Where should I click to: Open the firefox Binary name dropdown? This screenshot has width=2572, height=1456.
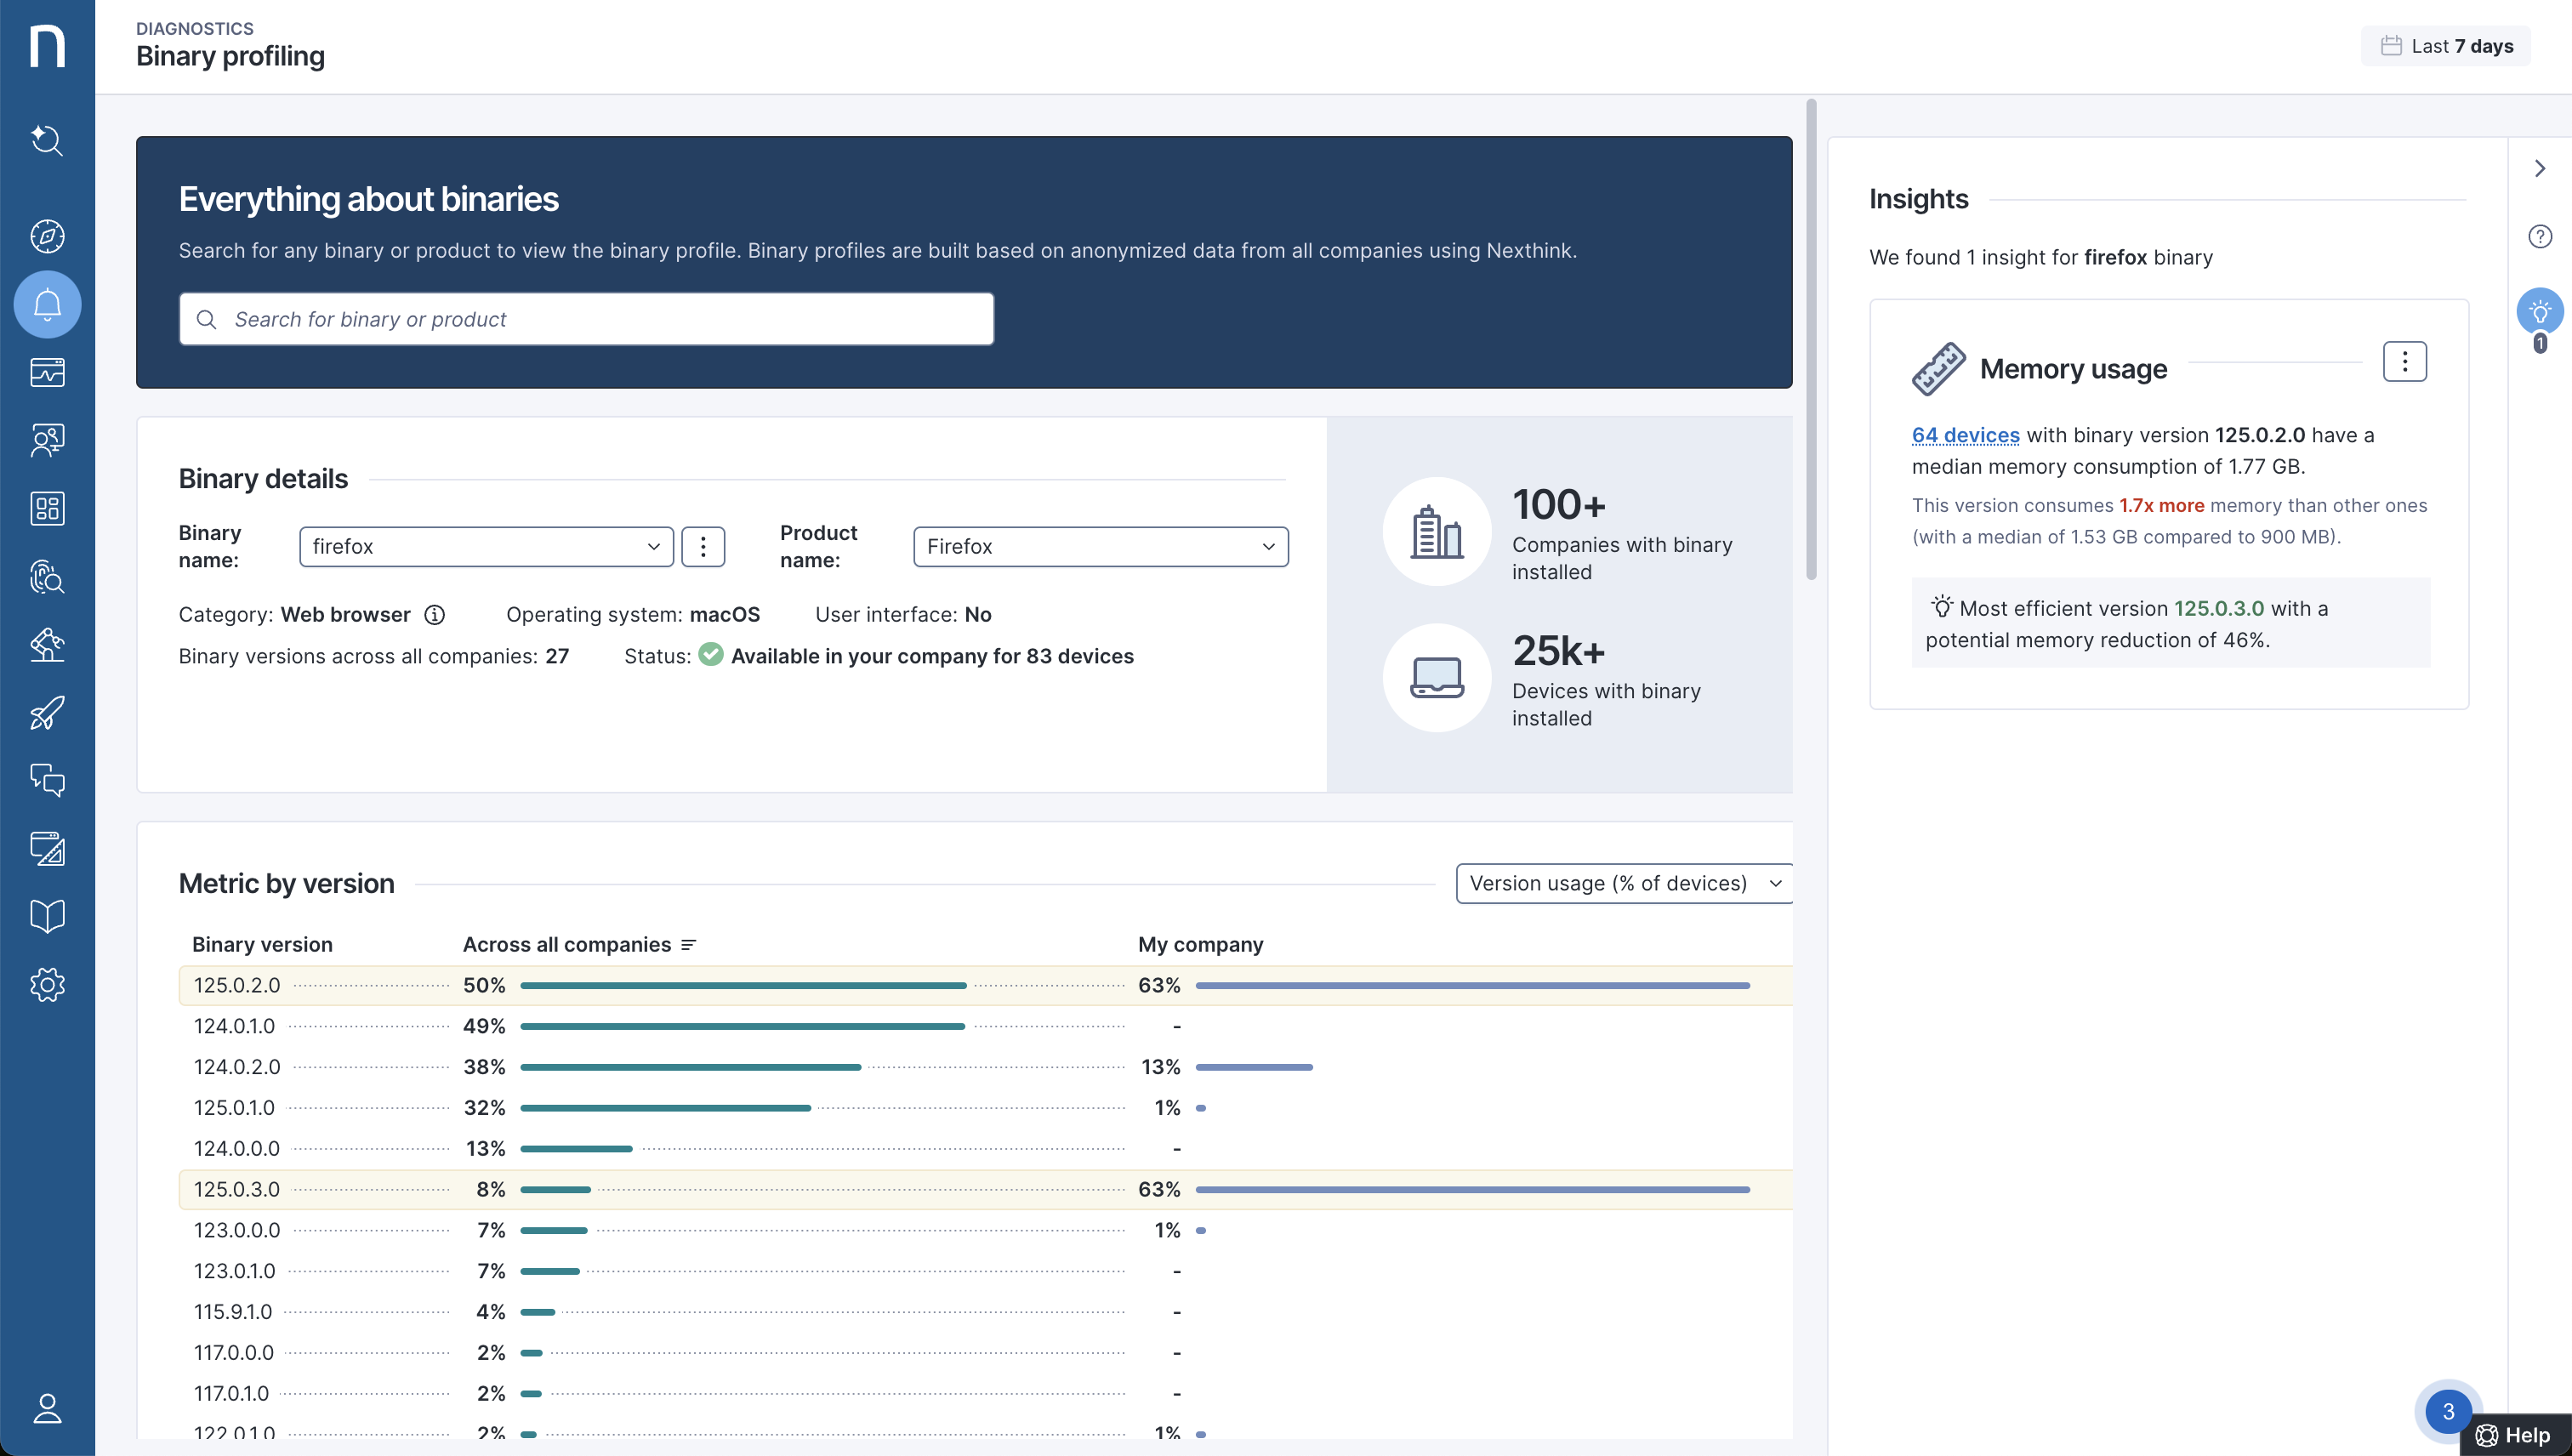pos(486,547)
